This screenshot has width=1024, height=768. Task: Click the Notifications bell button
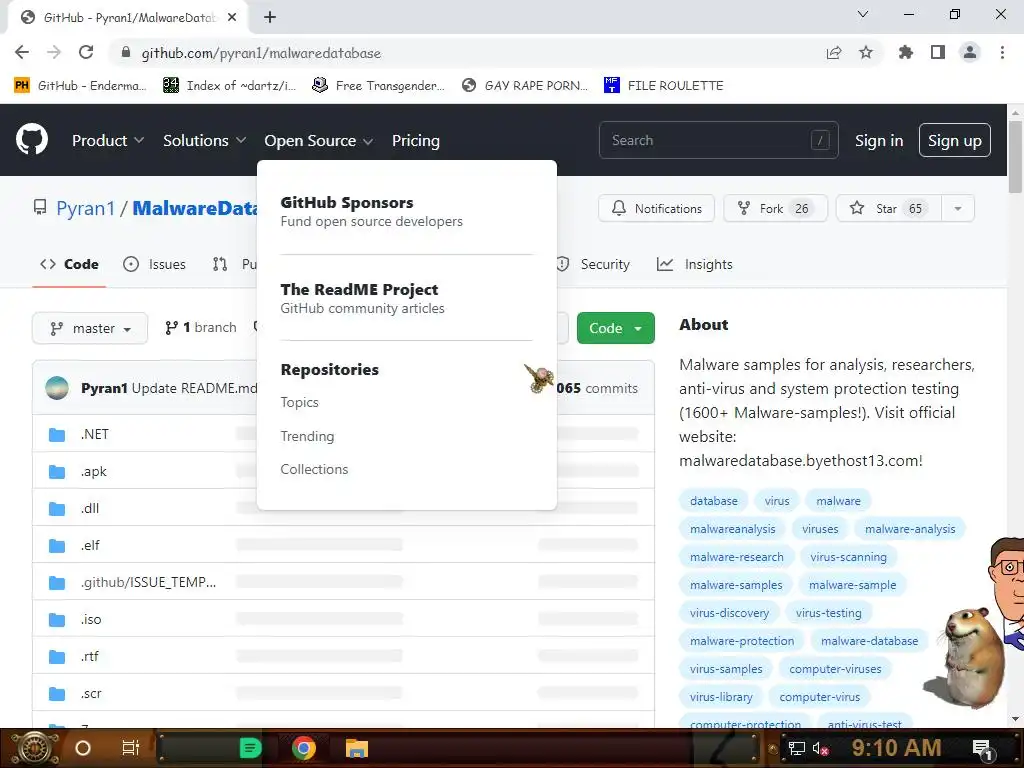[x=656, y=208]
